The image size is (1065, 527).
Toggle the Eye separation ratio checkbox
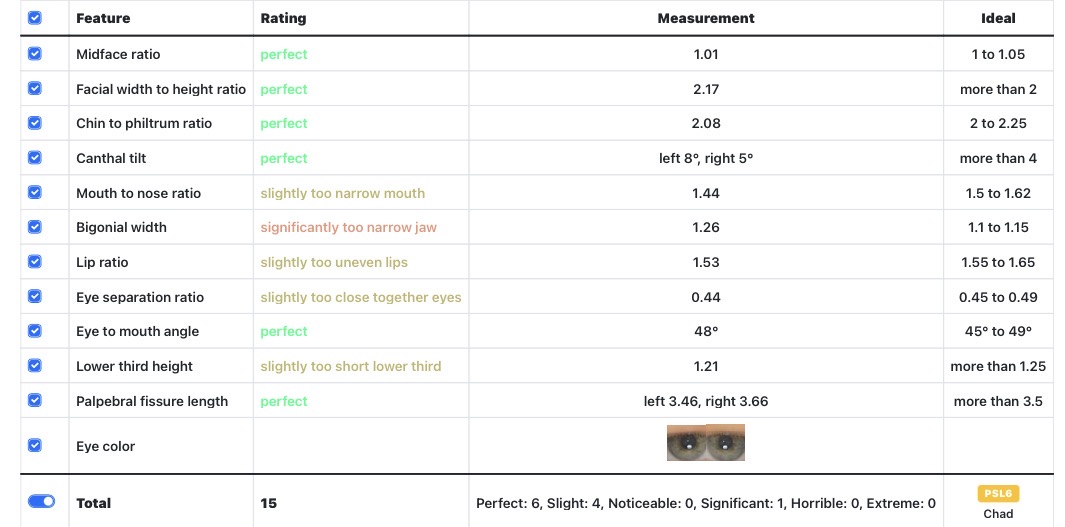click(x=35, y=296)
